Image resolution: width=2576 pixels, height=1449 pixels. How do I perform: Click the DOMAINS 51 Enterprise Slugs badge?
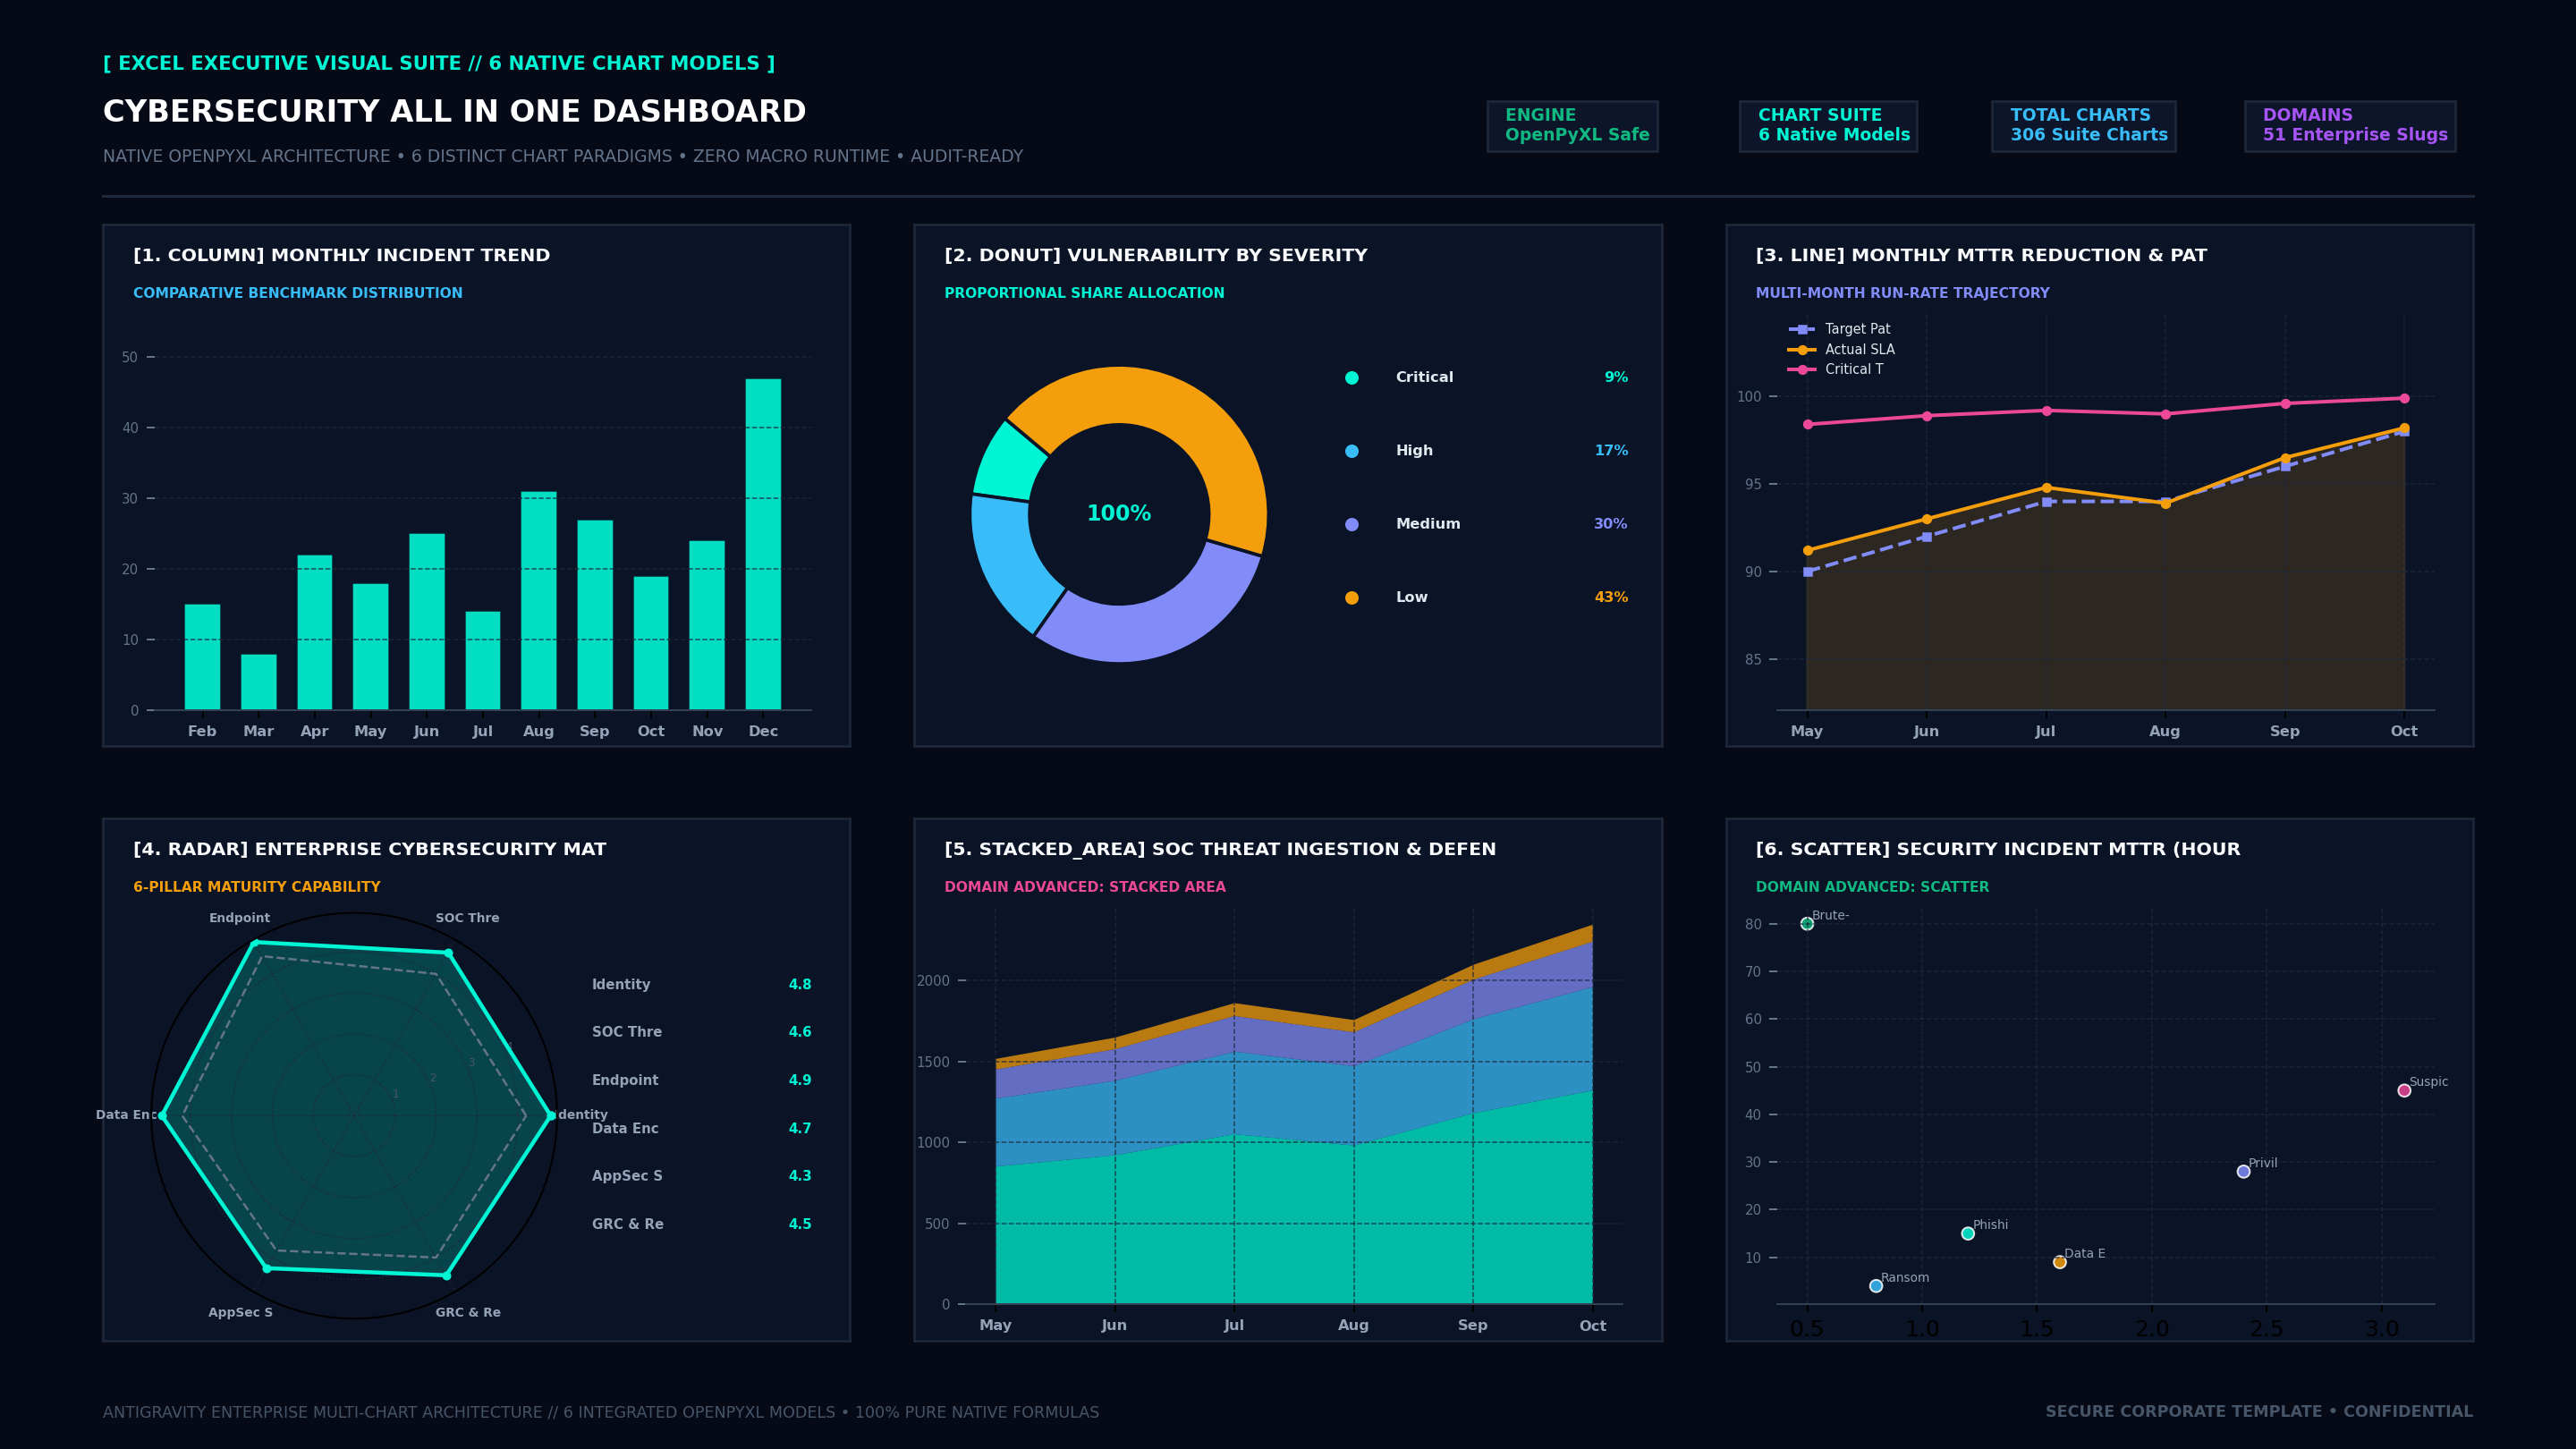[x=2350, y=126]
